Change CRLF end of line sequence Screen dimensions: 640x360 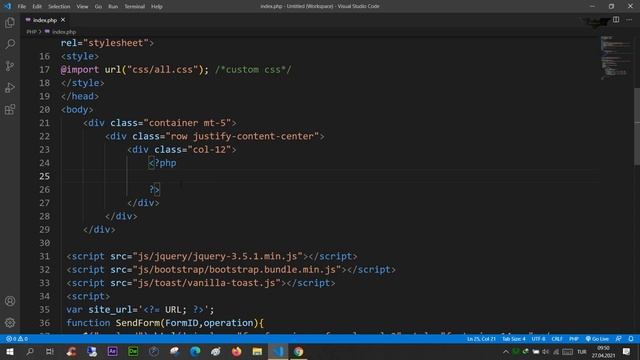point(557,339)
